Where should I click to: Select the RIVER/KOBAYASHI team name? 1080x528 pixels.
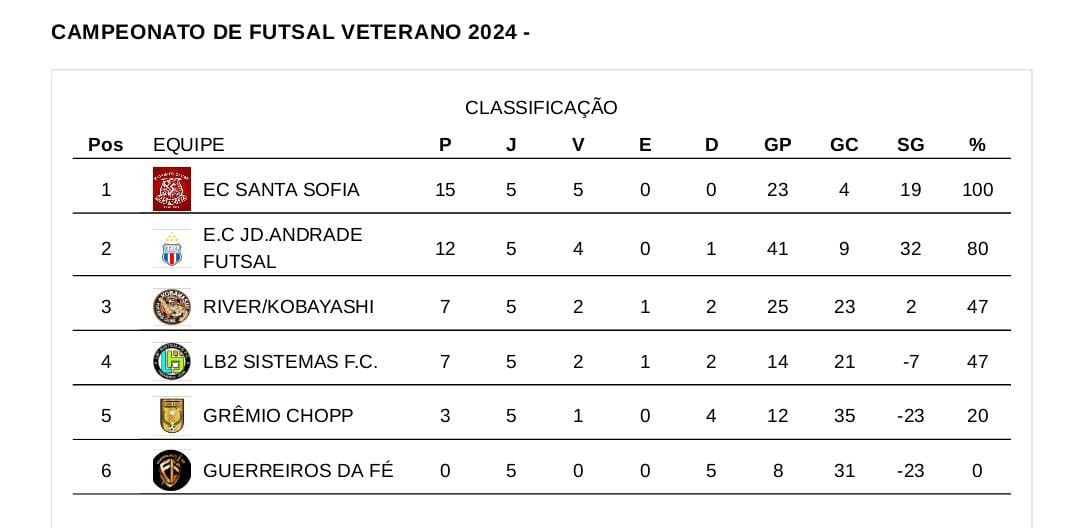pos(289,306)
